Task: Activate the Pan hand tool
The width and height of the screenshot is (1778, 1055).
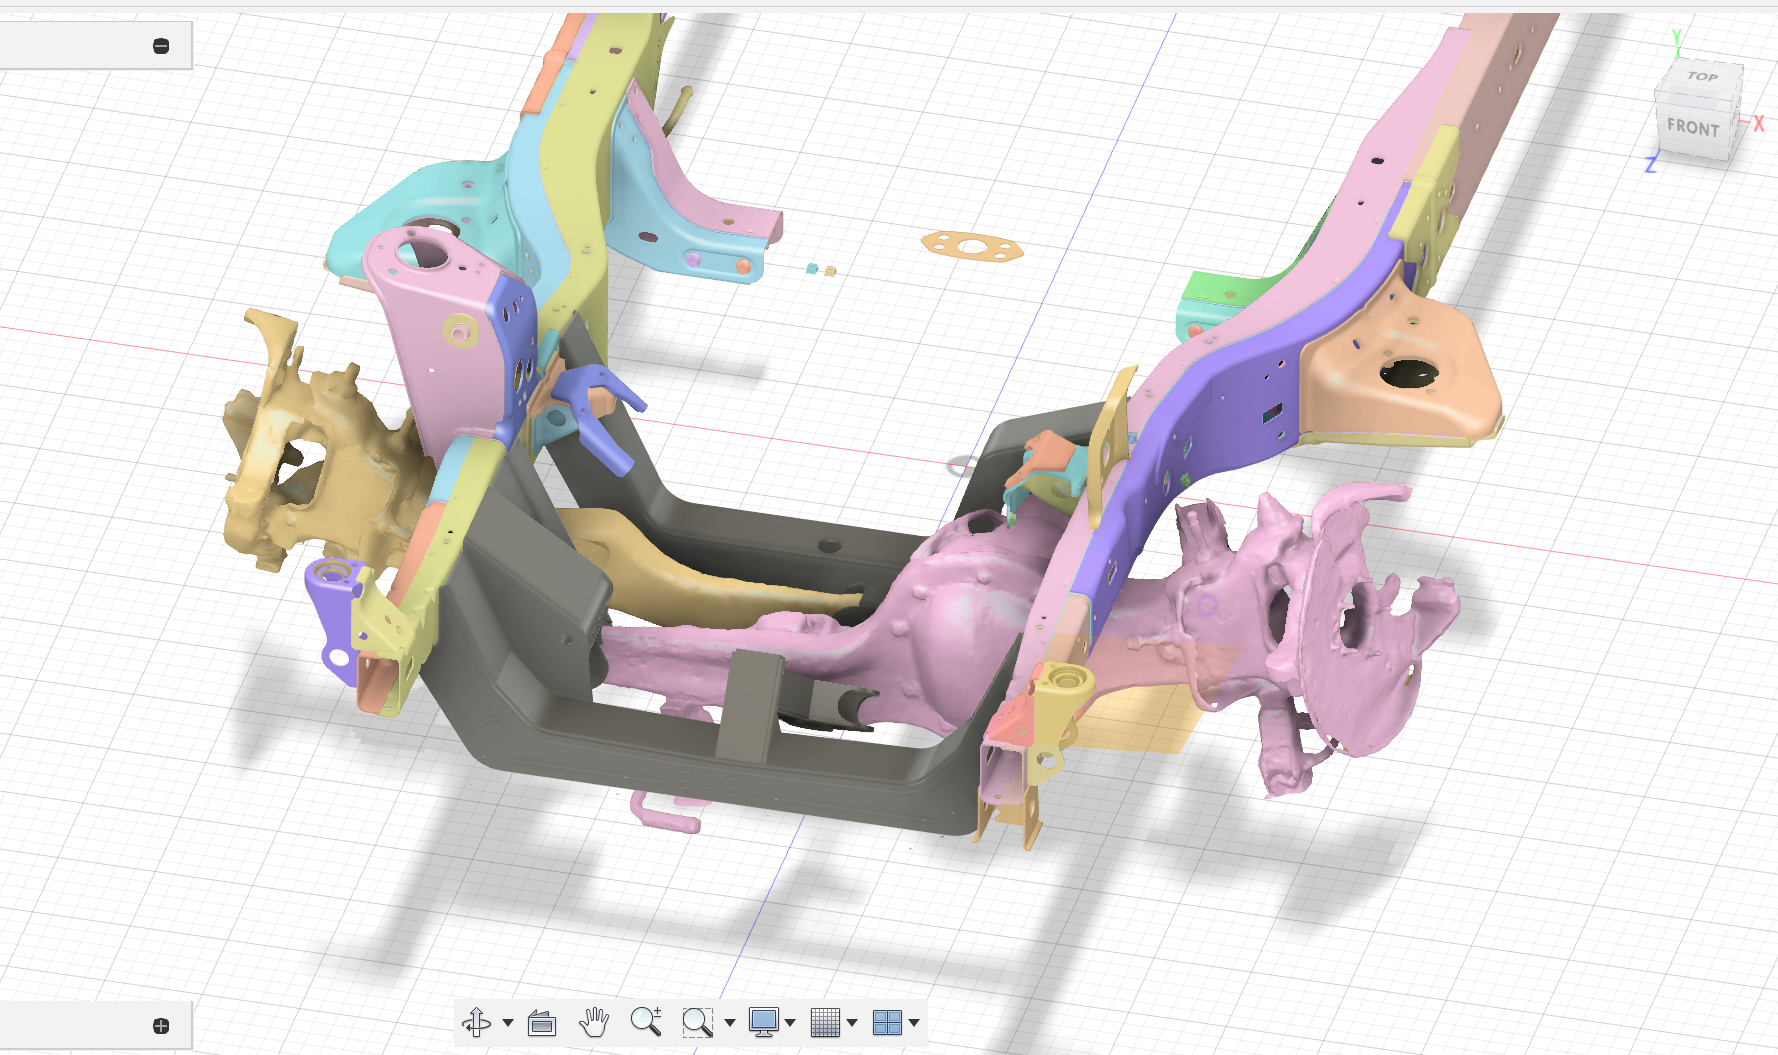Action: pyautogui.click(x=594, y=1022)
